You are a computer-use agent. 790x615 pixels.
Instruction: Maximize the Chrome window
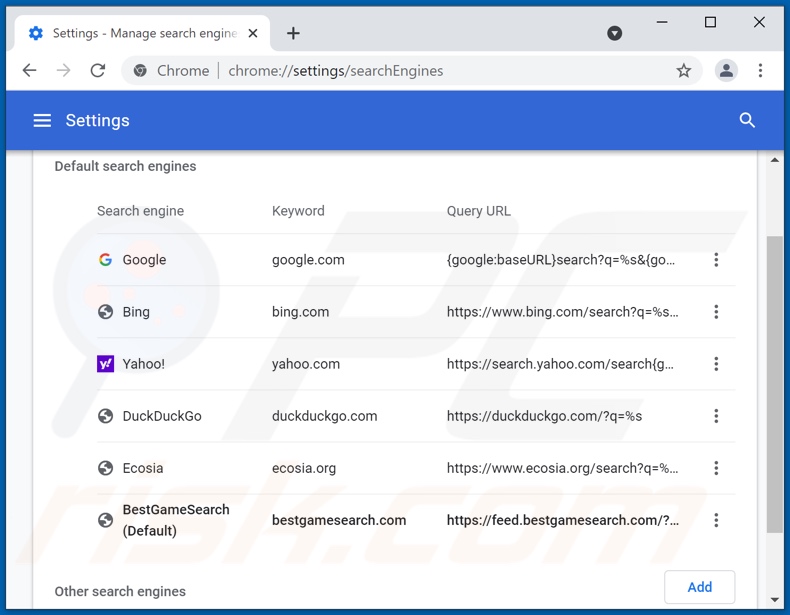pos(710,22)
